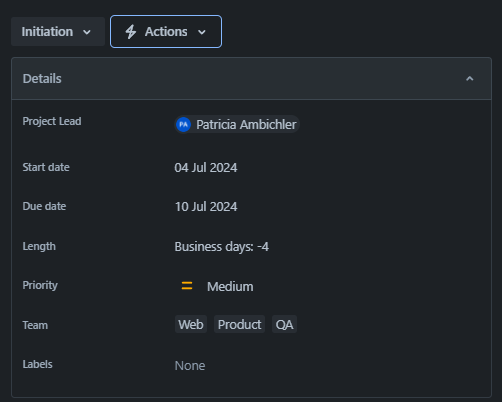Click the PA avatar icon
The image size is (502, 402).
[x=183, y=125]
